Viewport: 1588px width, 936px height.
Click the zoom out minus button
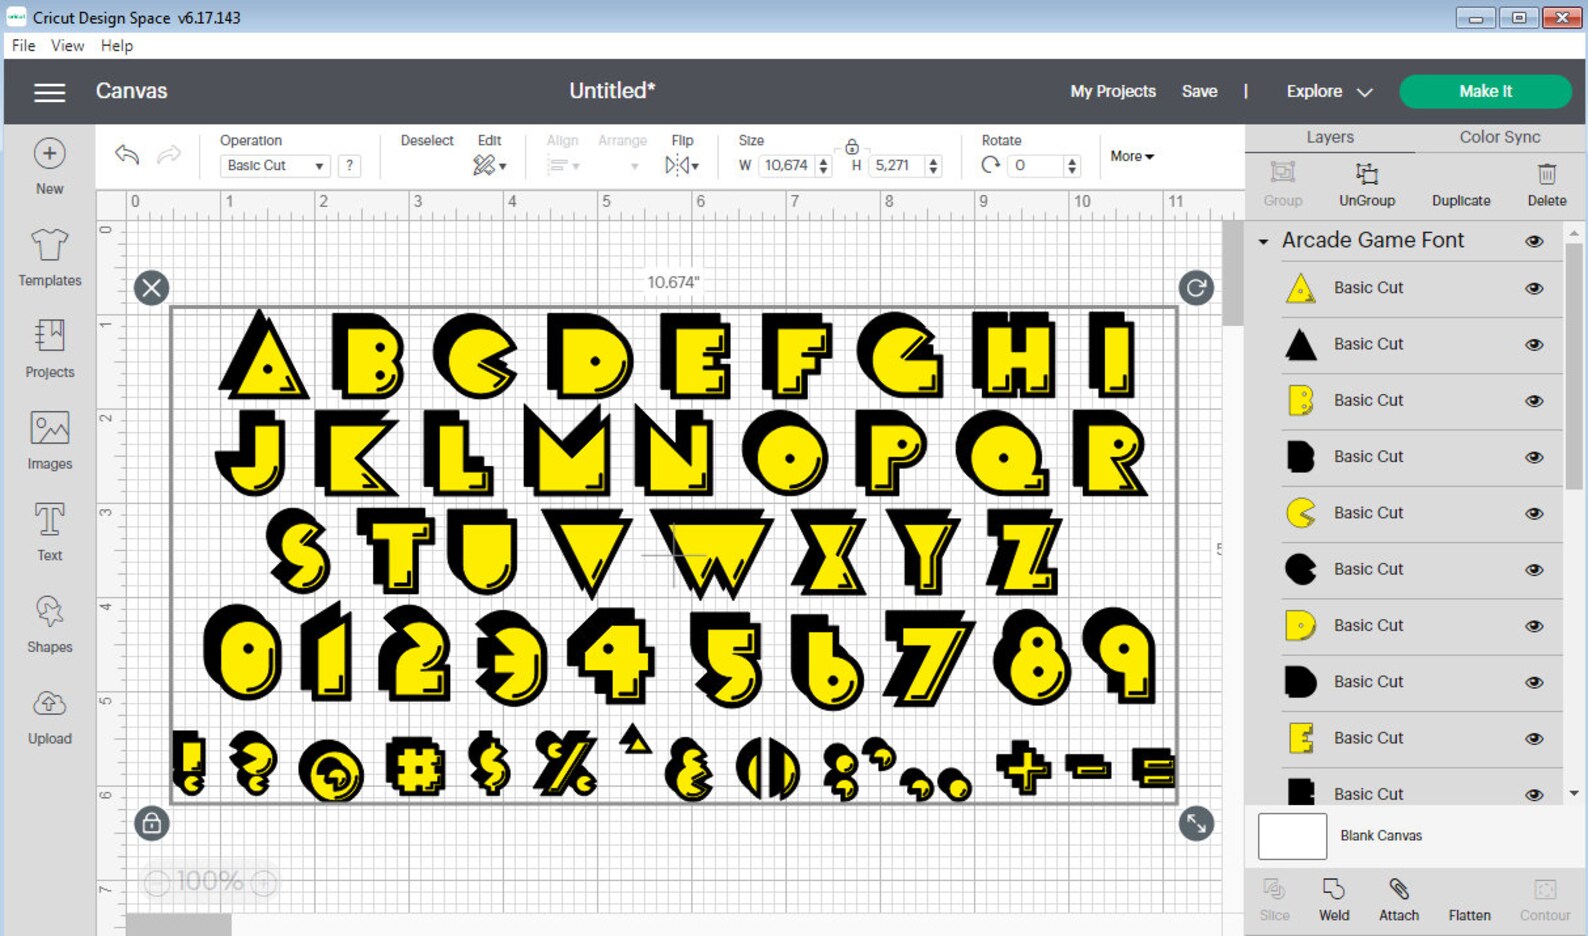(157, 882)
